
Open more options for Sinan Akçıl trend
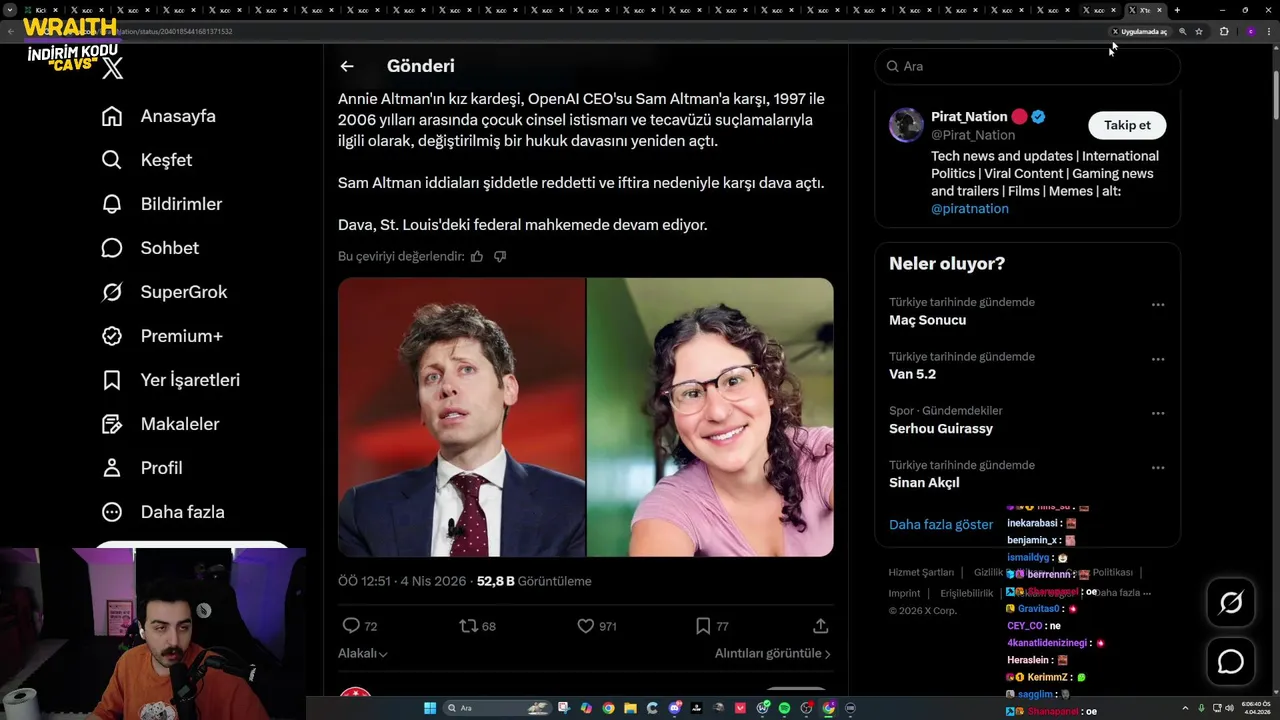click(1158, 467)
